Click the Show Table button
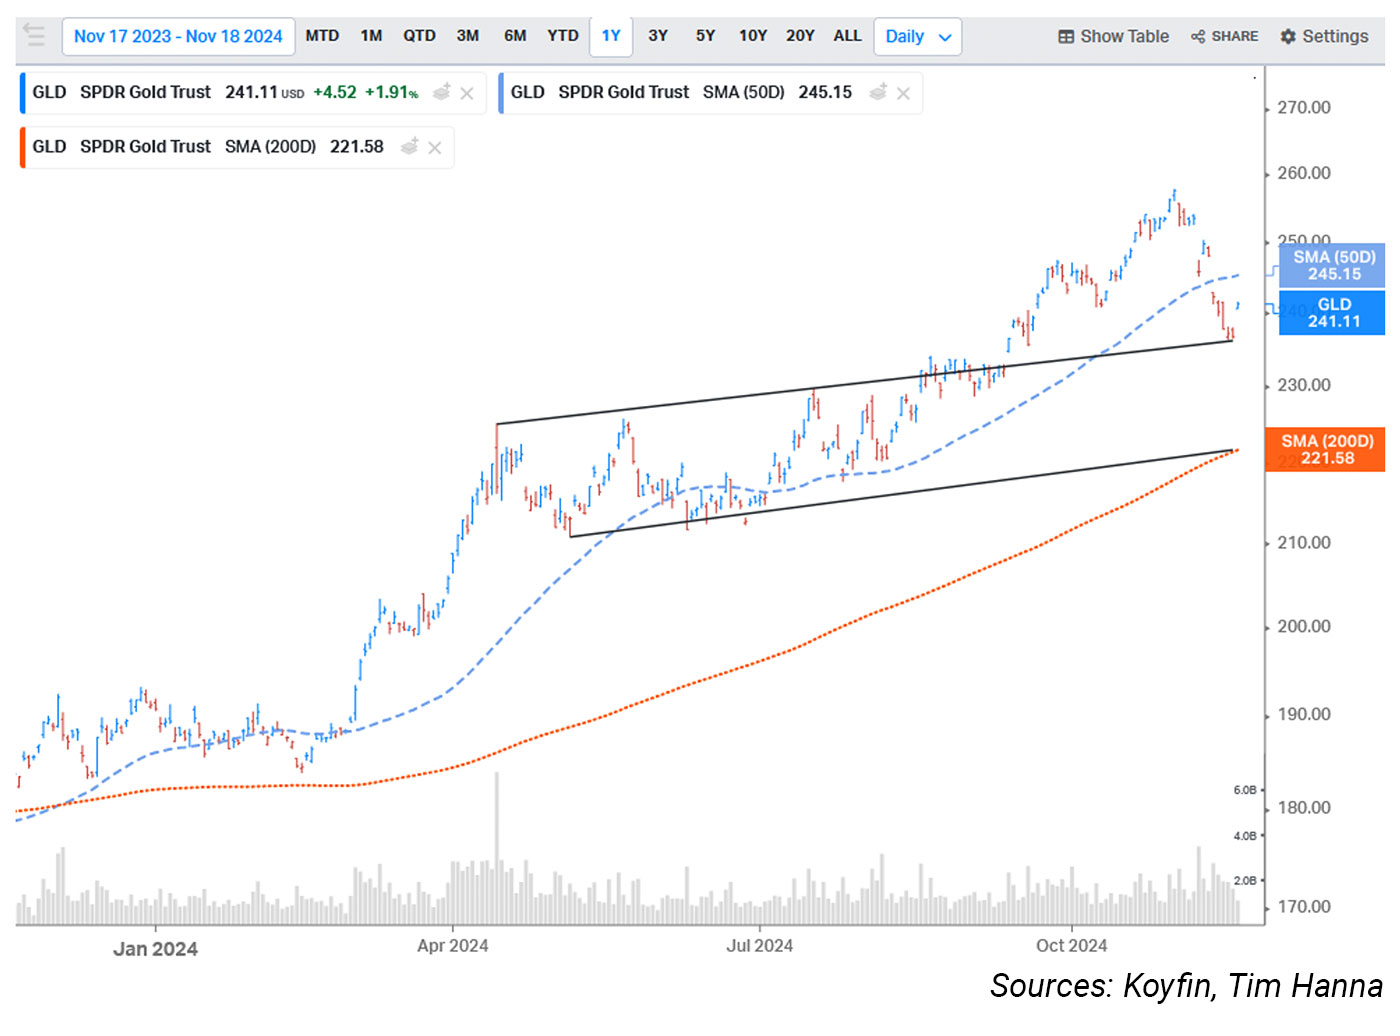Screen dimensions: 1400x1036 pos(1113,36)
